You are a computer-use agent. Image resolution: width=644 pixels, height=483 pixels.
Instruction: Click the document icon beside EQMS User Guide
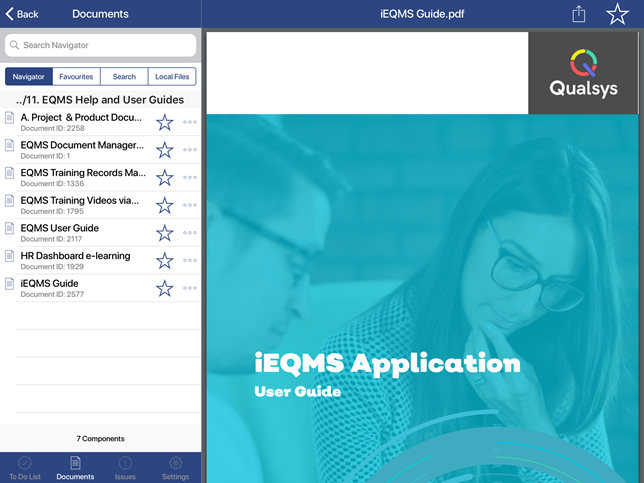[x=9, y=228]
